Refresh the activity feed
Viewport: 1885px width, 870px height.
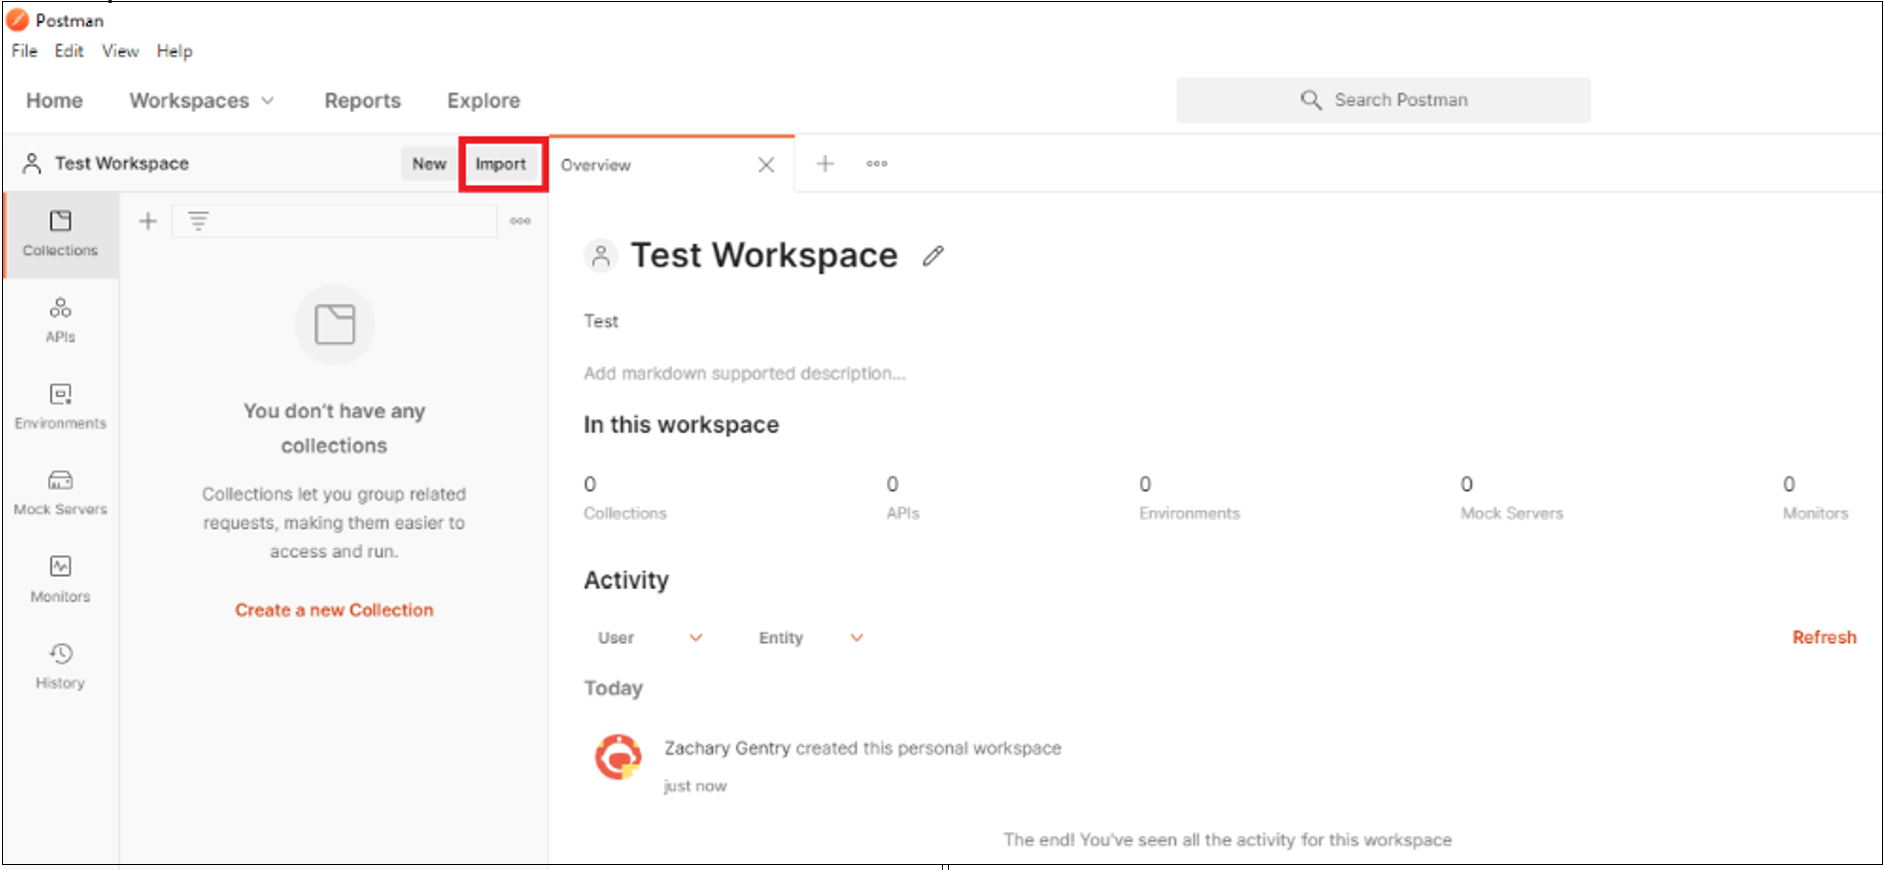[1824, 637]
